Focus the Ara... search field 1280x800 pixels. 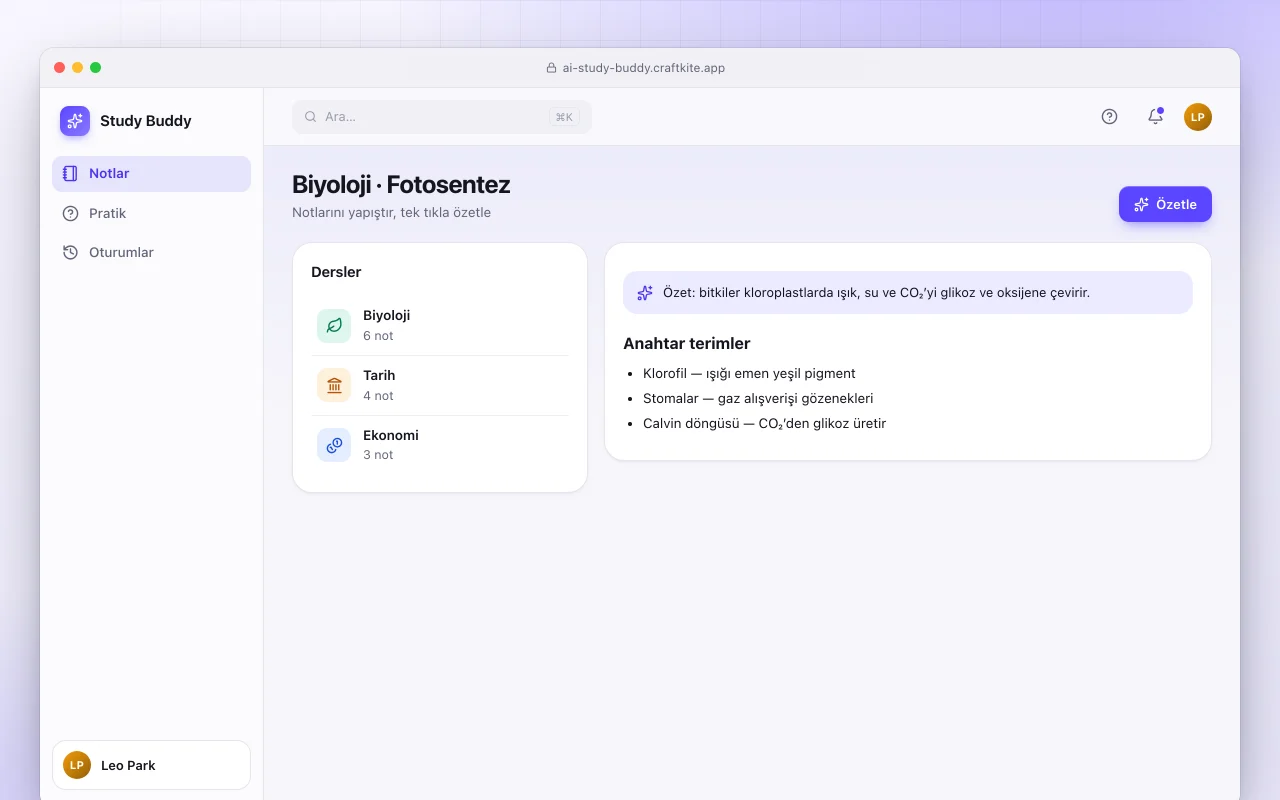(x=442, y=117)
